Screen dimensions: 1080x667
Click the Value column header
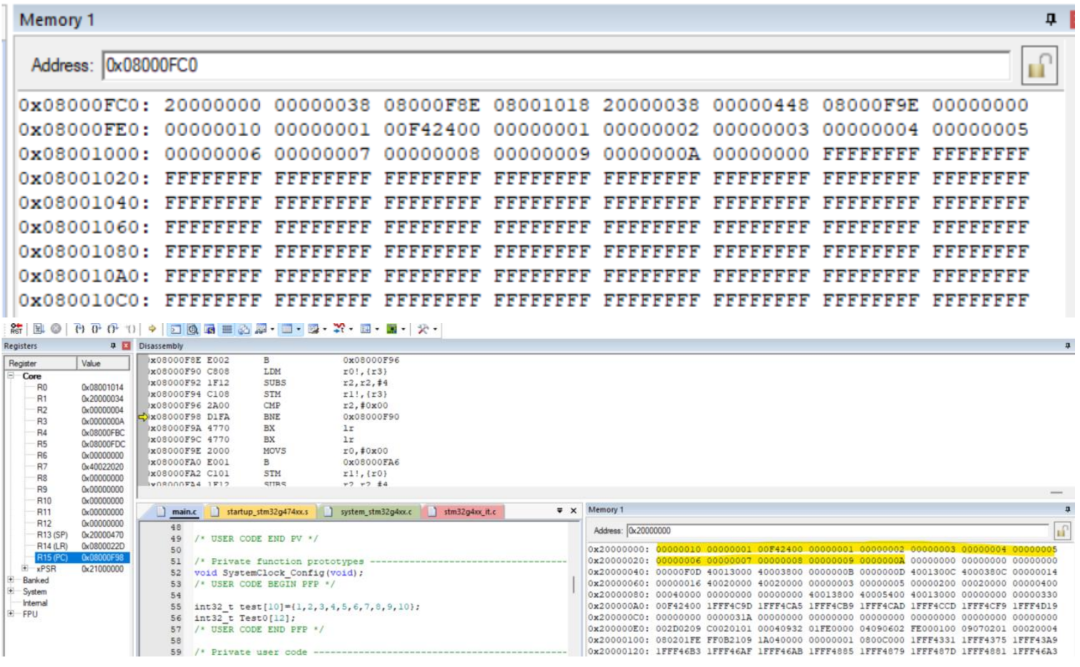(103, 363)
